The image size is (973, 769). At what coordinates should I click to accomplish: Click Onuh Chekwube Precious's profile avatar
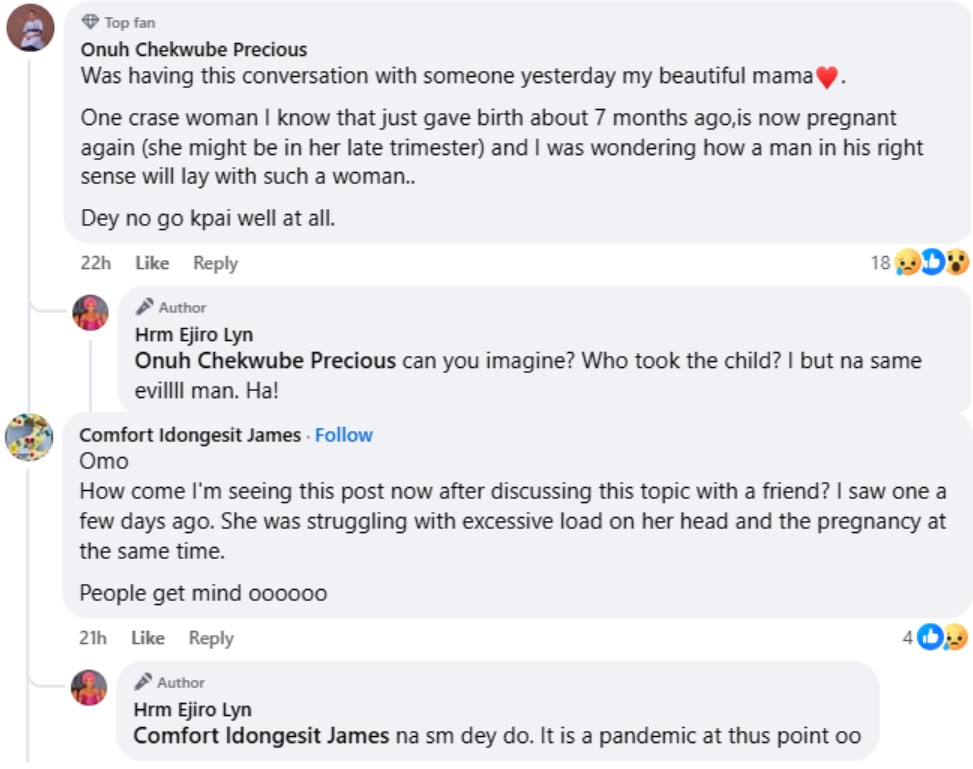coord(30,27)
